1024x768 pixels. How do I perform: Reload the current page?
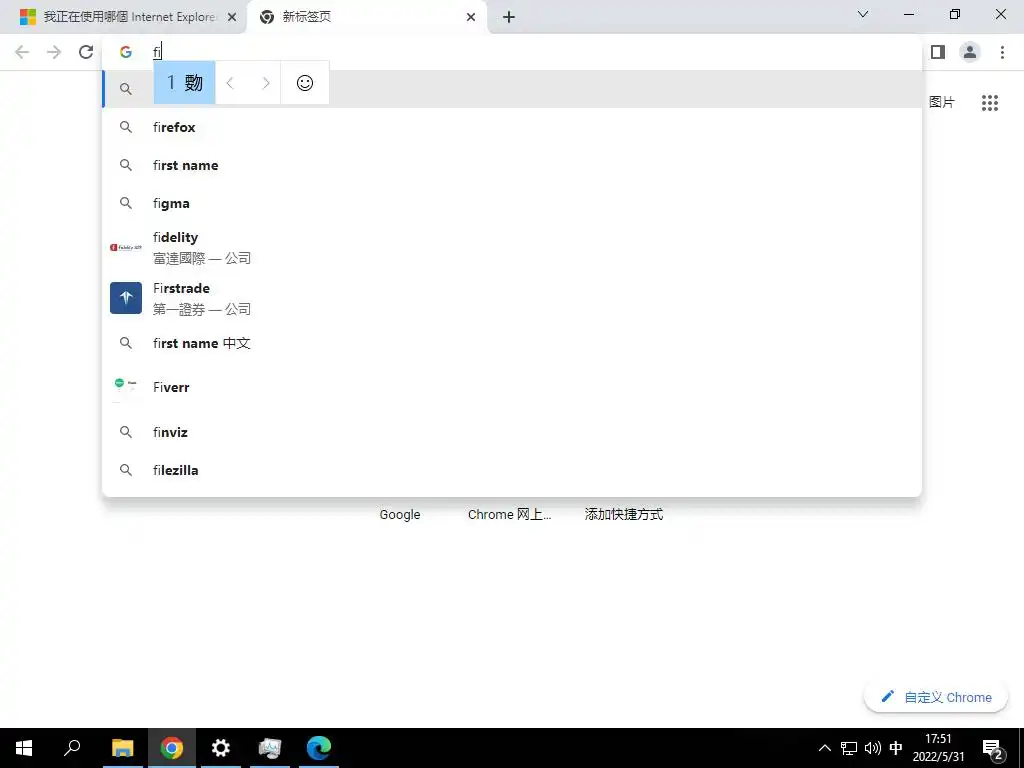(x=86, y=52)
